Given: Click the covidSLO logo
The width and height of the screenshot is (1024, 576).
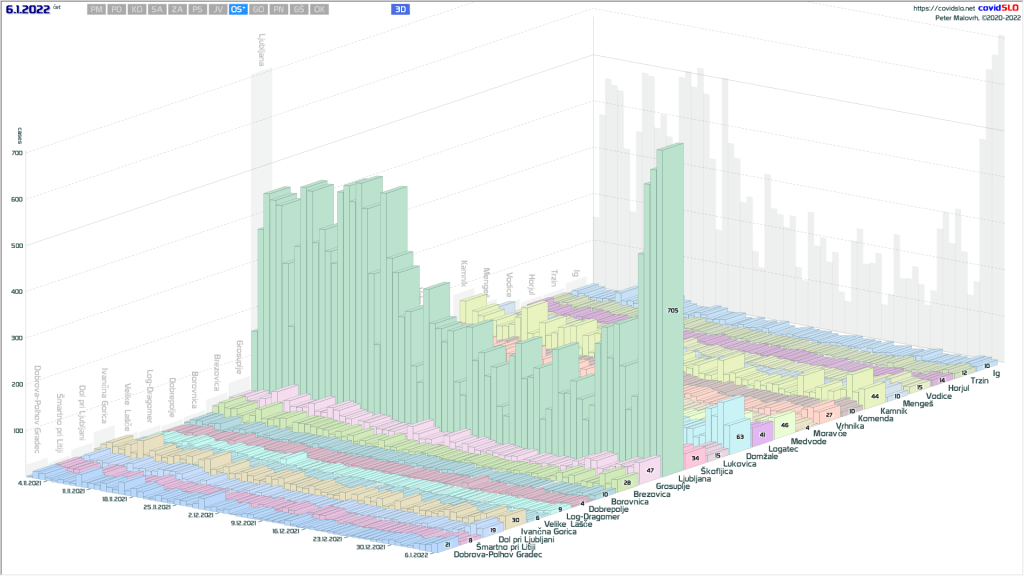Looking at the screenshot, I should 998,8.
